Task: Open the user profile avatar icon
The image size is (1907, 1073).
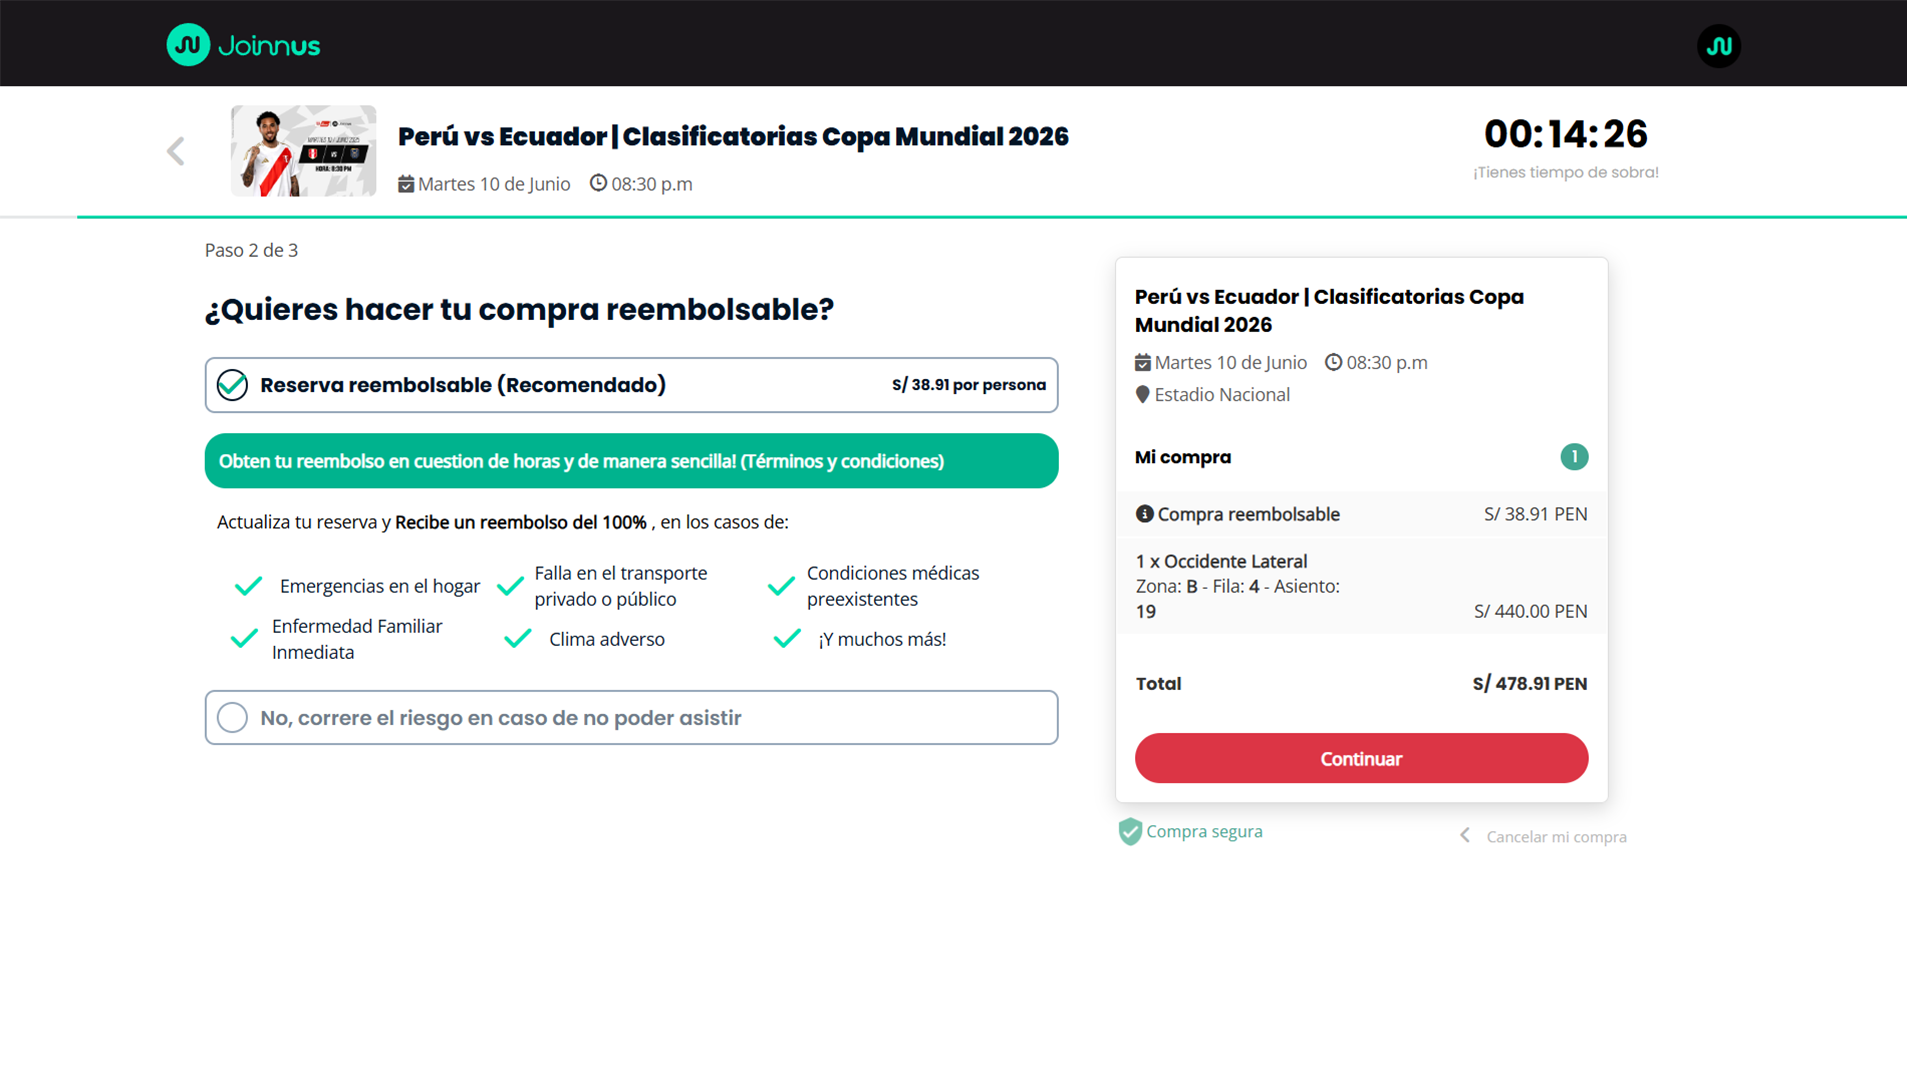Action: click(1718, 46)
